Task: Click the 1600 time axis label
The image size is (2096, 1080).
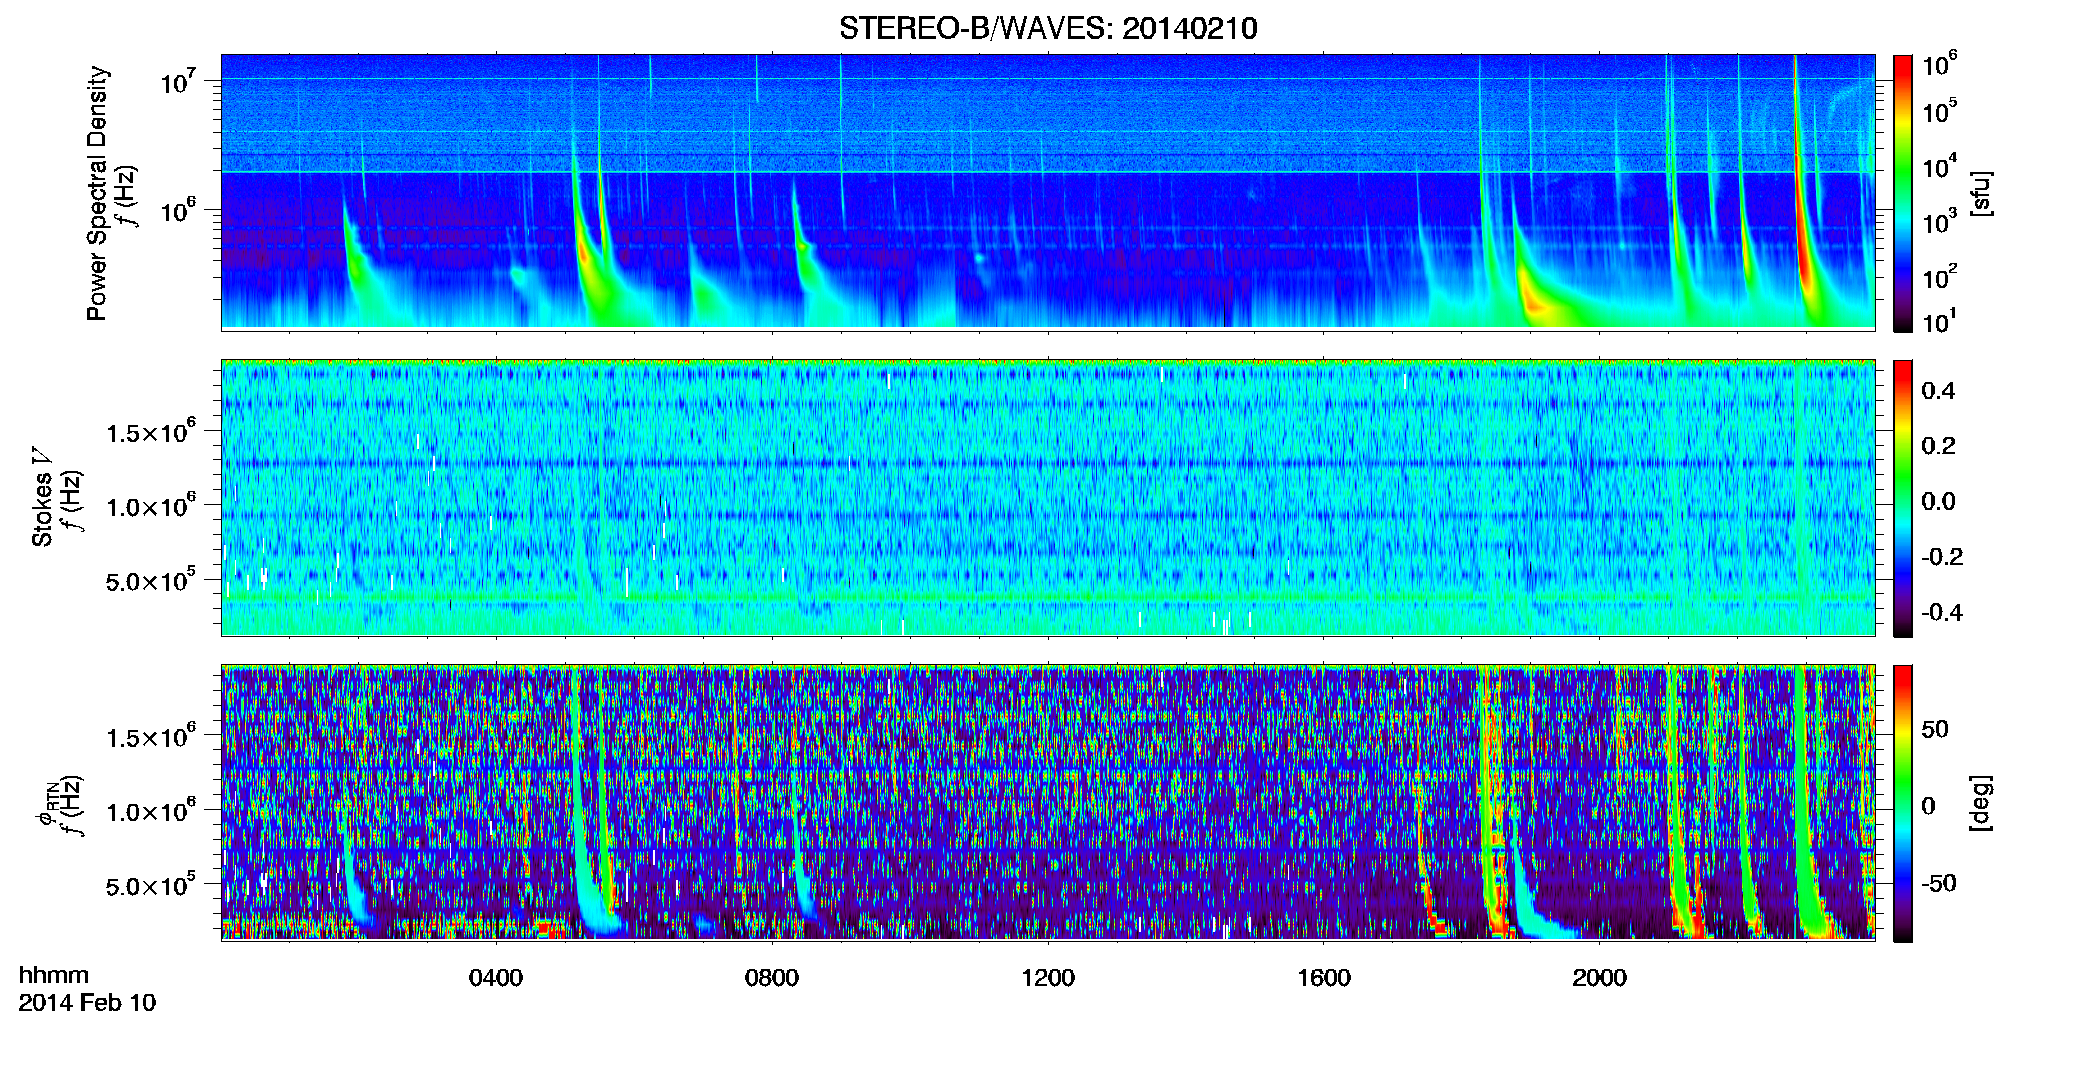Action: 1324,977
